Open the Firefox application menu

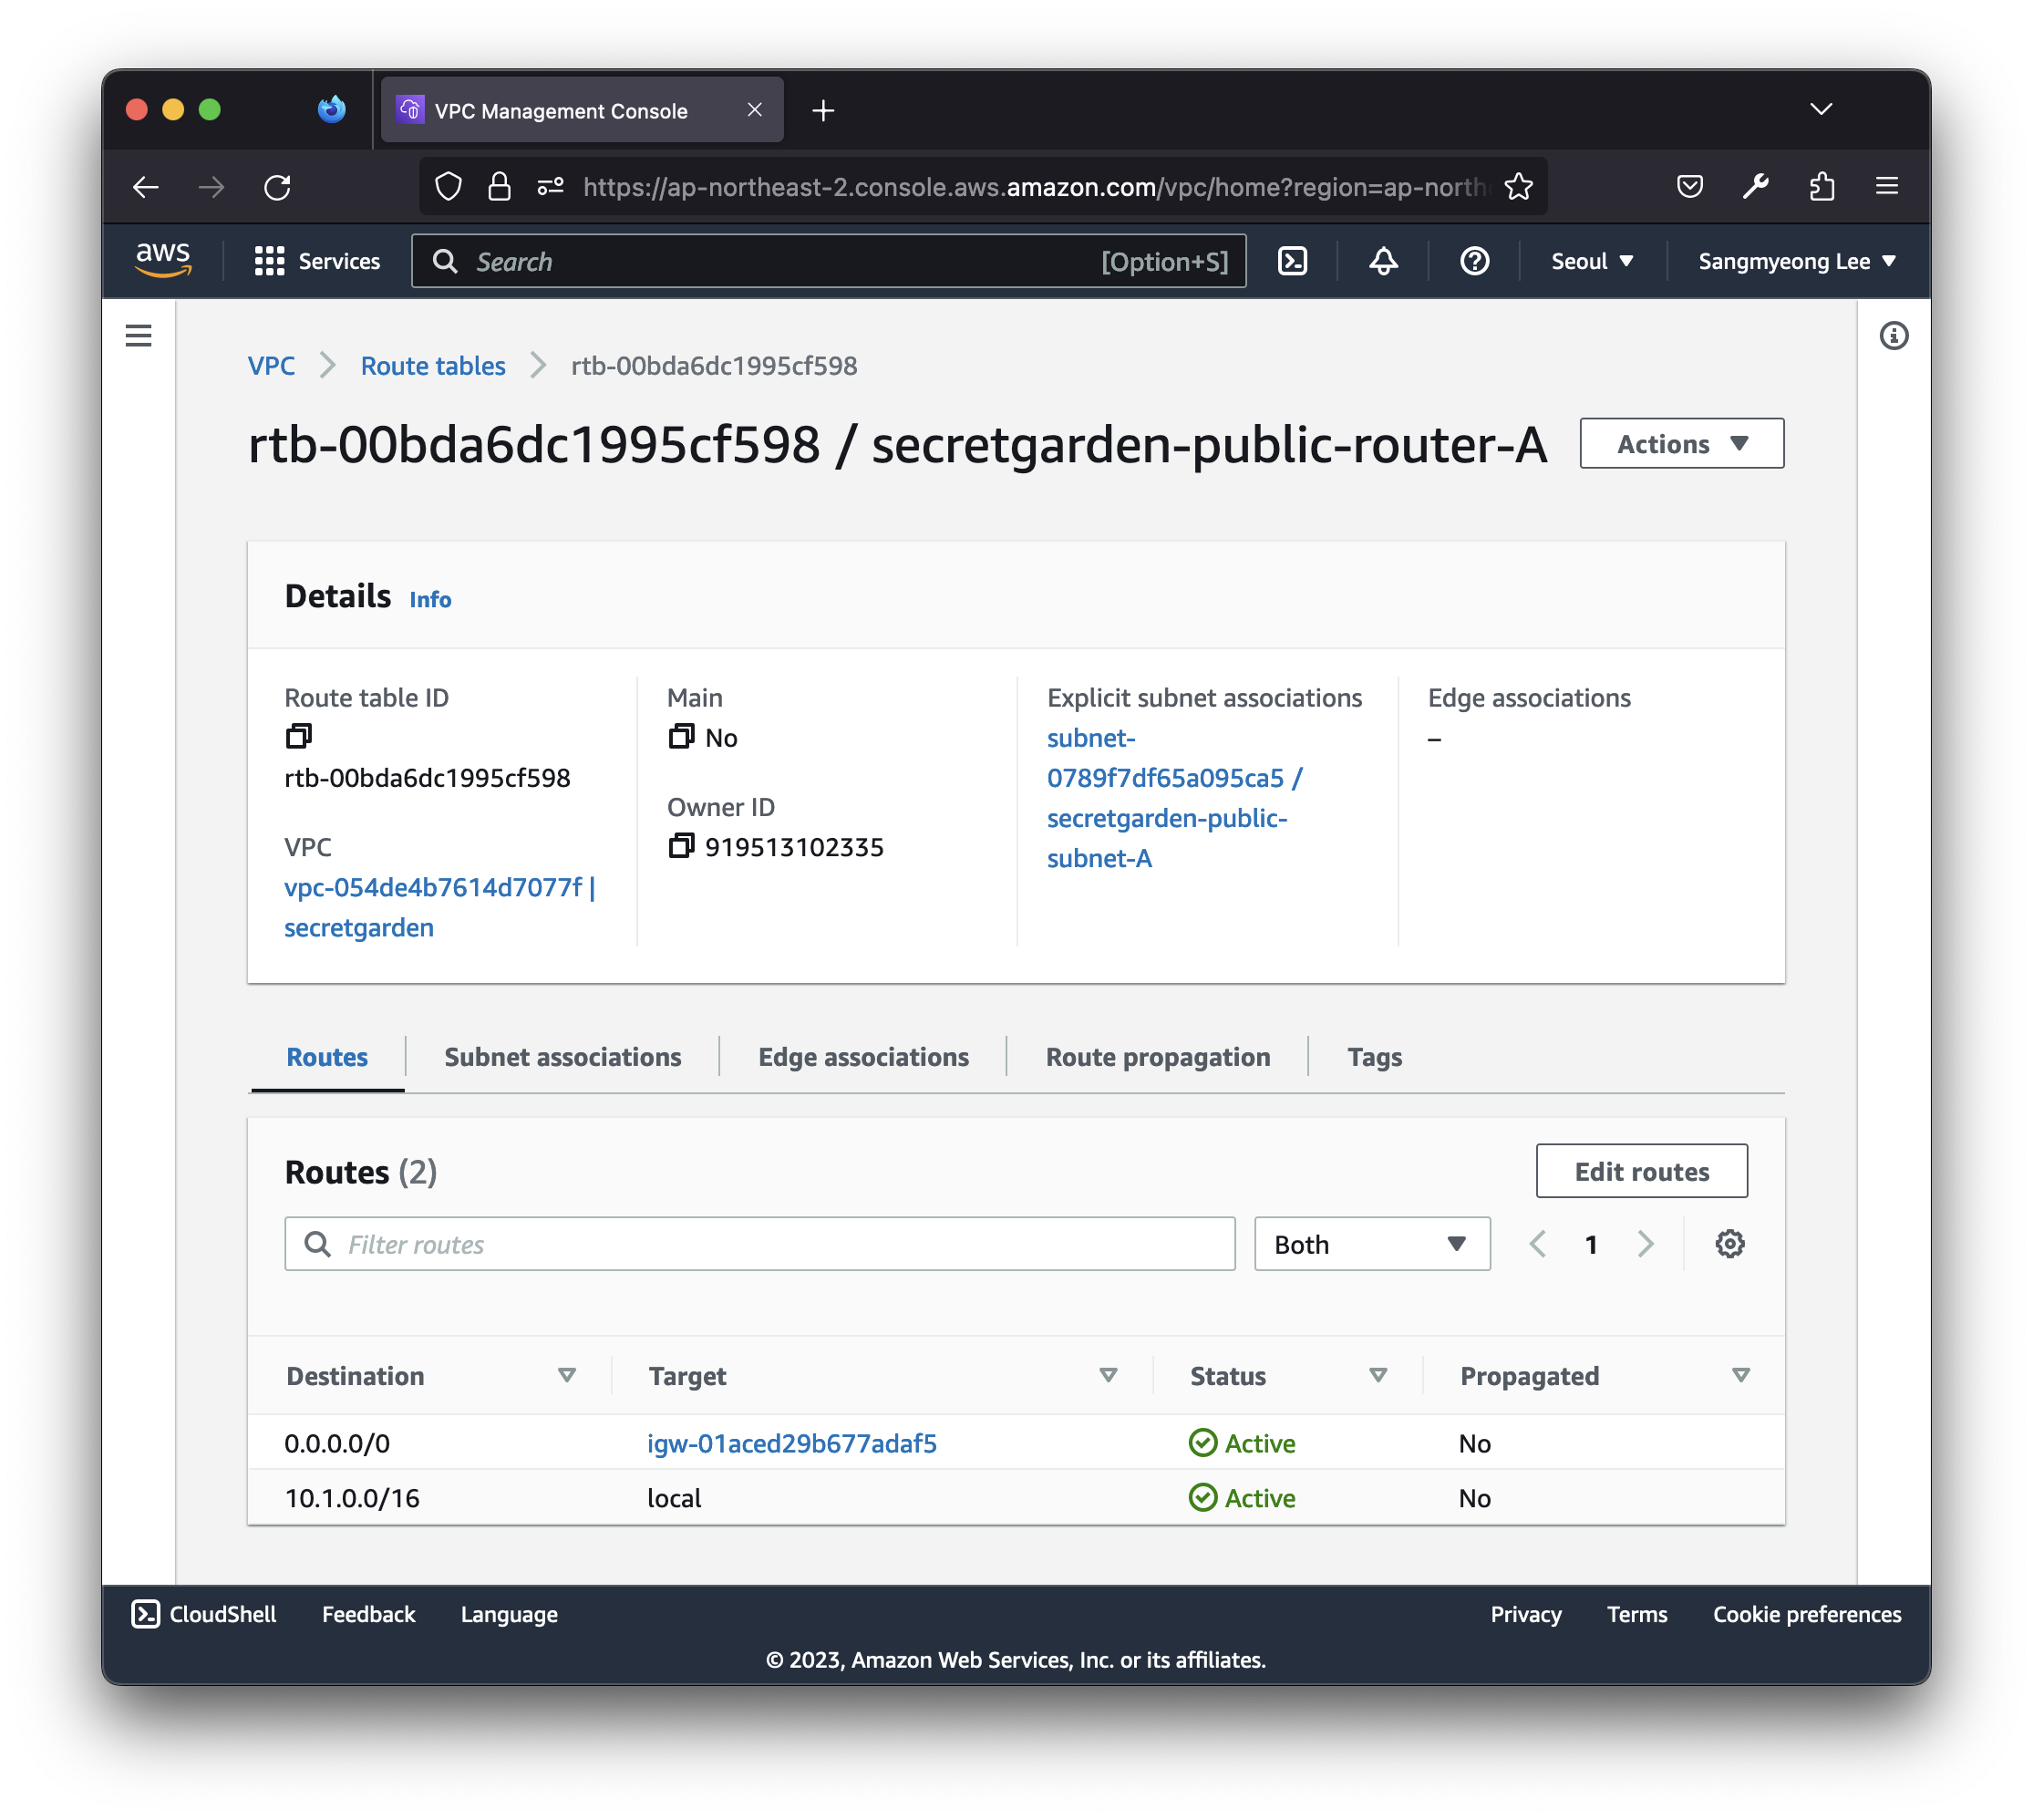(x=1886, y=186)
